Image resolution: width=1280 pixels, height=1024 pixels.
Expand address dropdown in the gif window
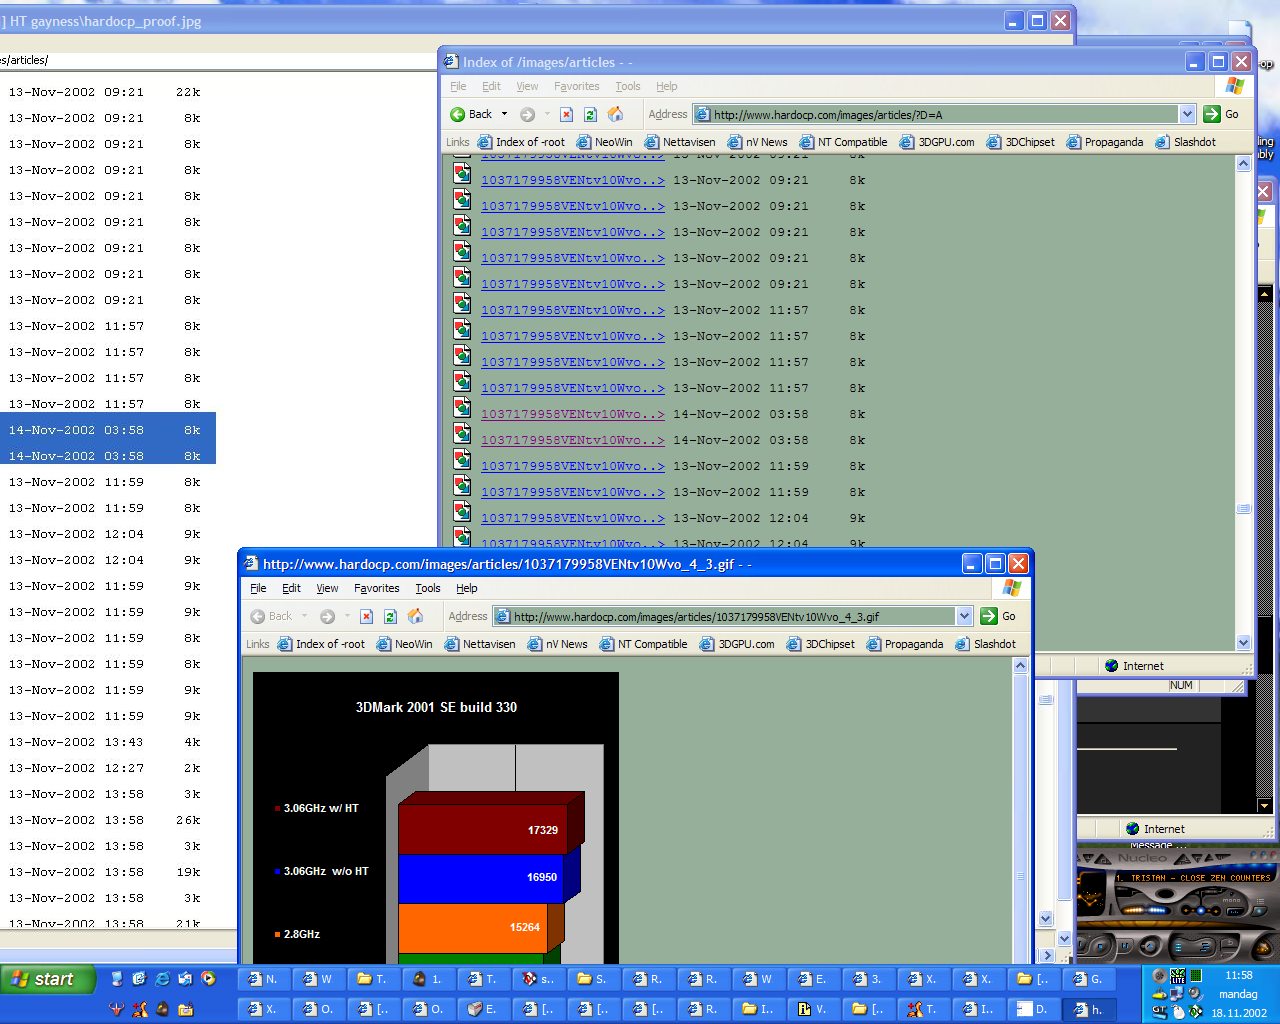[x=964, y=616]
